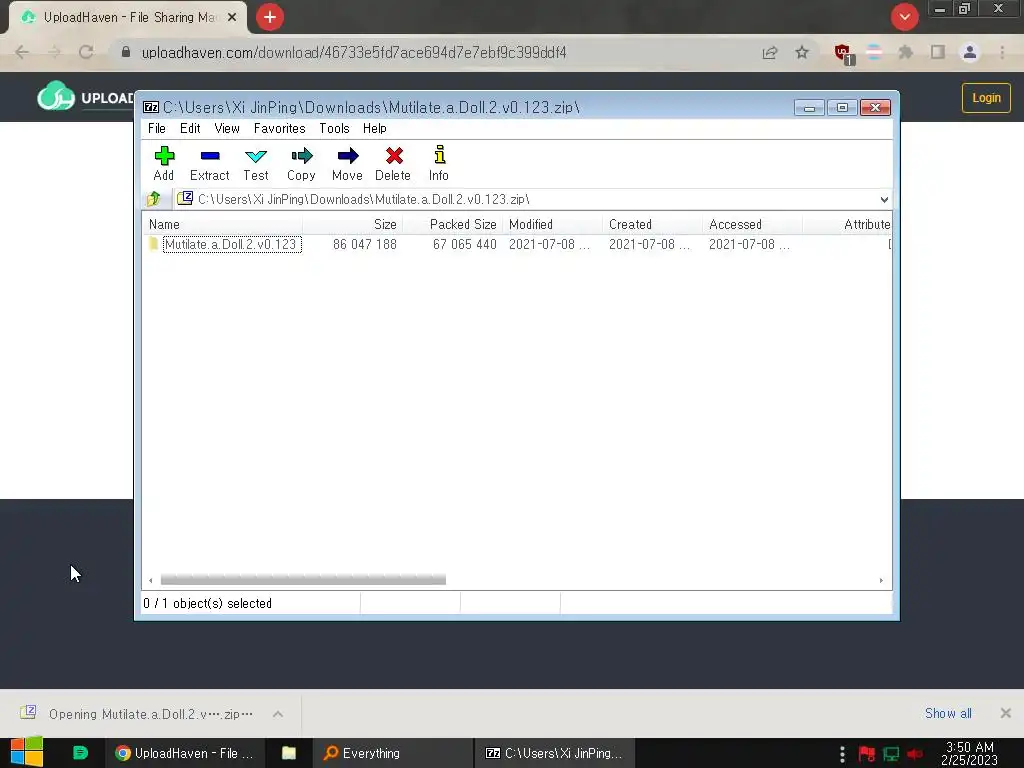This screenshot has height=768, width=1024.
Task: Run the Test archive tool
Action: (255, 163)
